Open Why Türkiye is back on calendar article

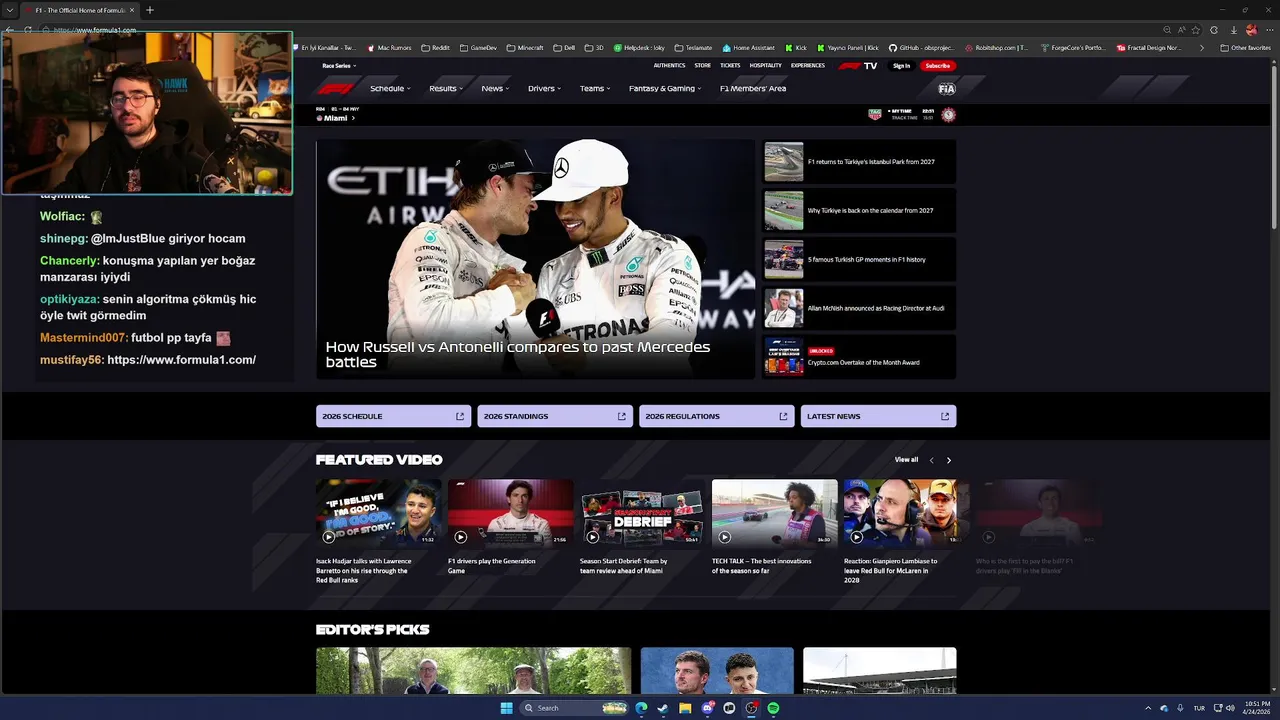tap(859, 211)
